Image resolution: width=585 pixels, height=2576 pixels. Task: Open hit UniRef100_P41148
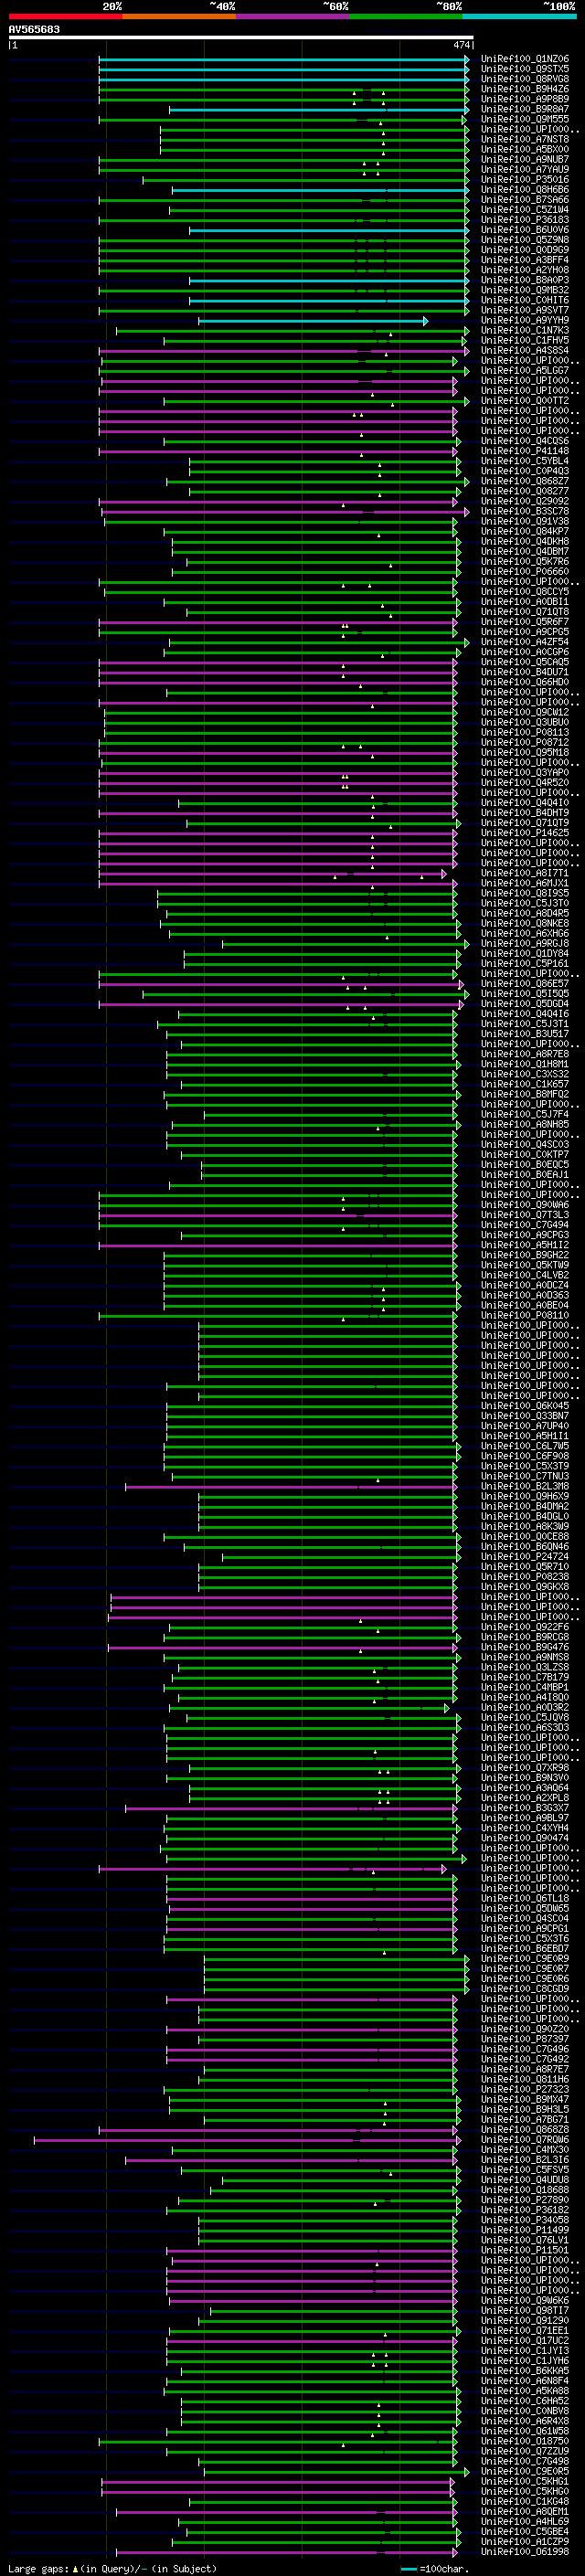tap(524, 451)
